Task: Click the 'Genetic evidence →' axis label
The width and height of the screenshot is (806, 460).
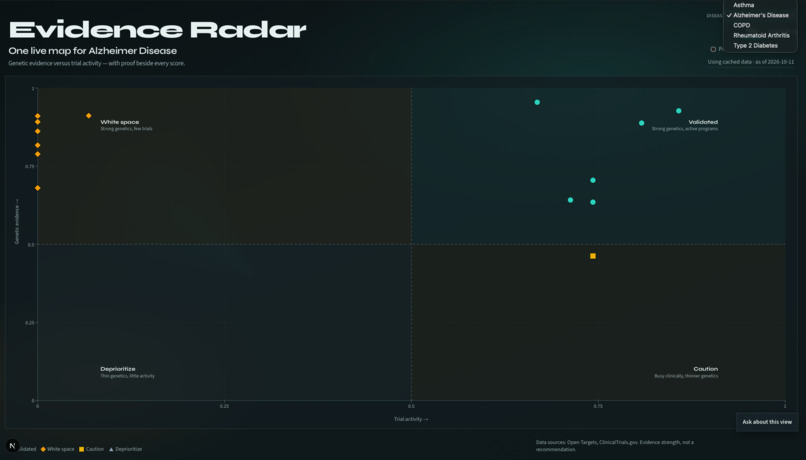Action: click(16, 221)
